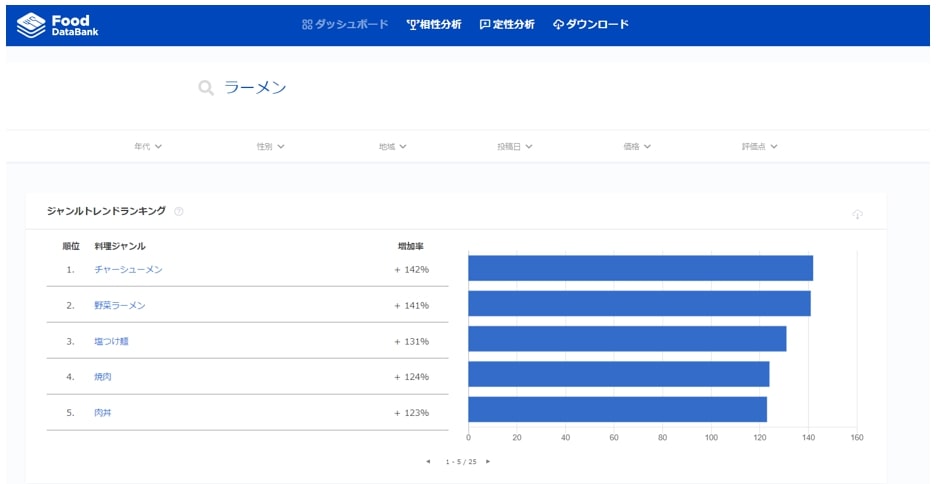Expand the 評価点 filter dropdown
Viewport: 936px width, 484px height.
[759, 147]
